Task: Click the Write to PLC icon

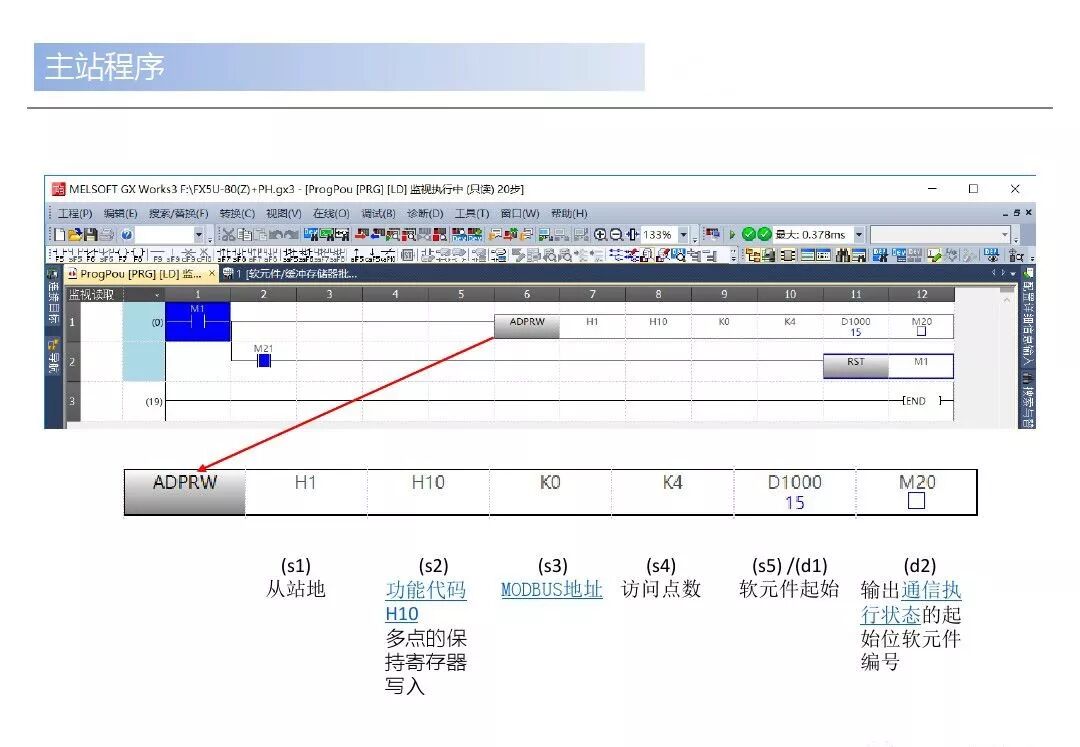Action: 361,235
